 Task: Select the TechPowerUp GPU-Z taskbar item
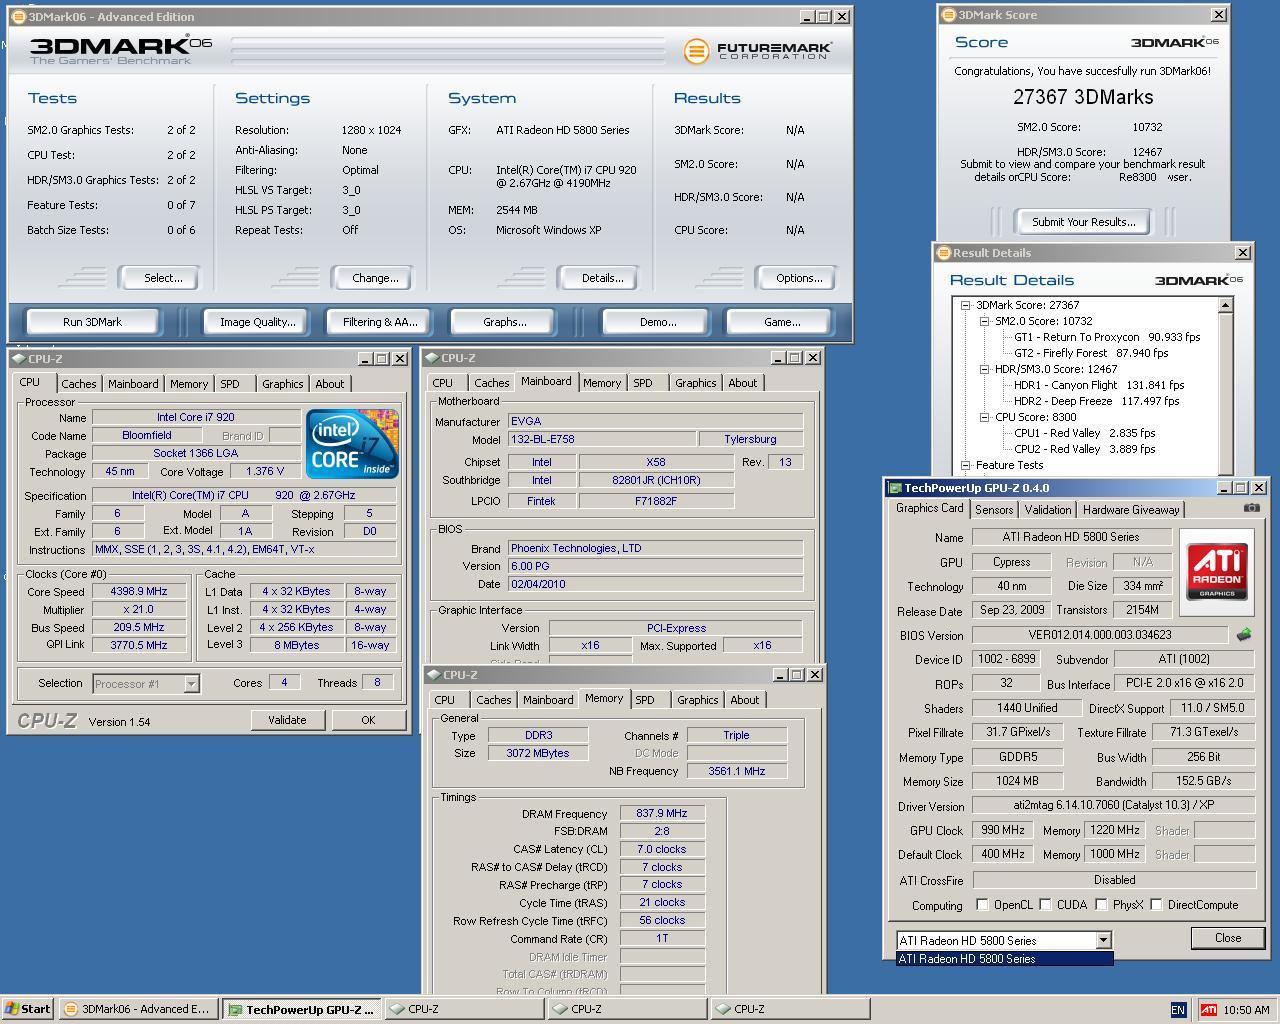pos(301,1009)
